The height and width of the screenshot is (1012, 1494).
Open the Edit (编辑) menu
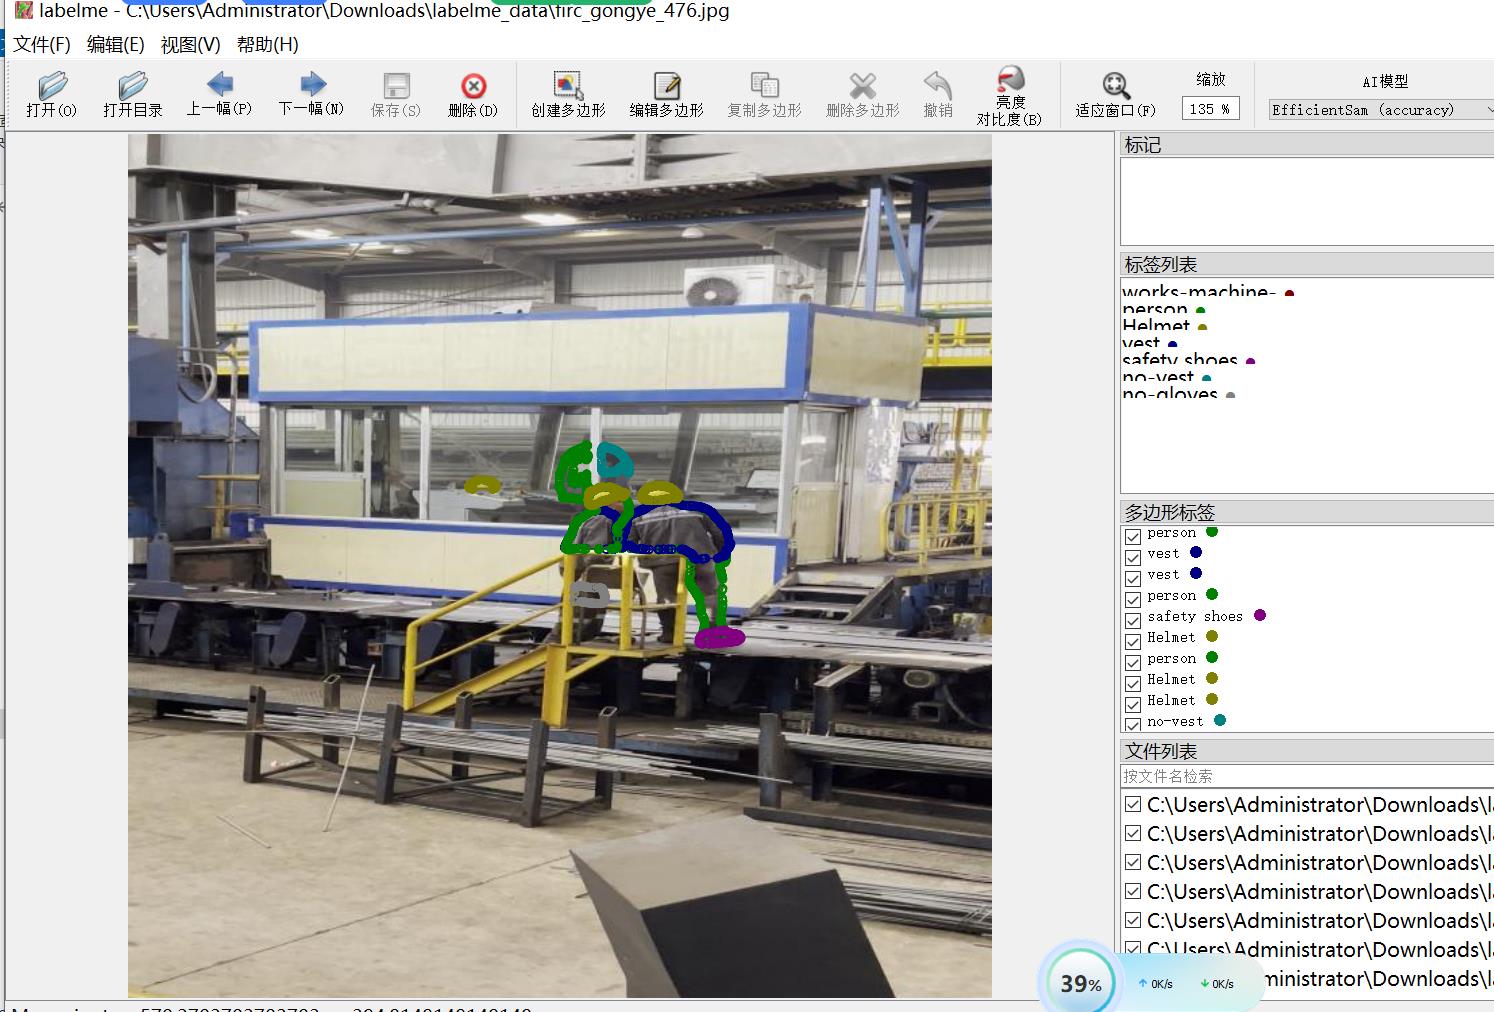pos(115,45)
